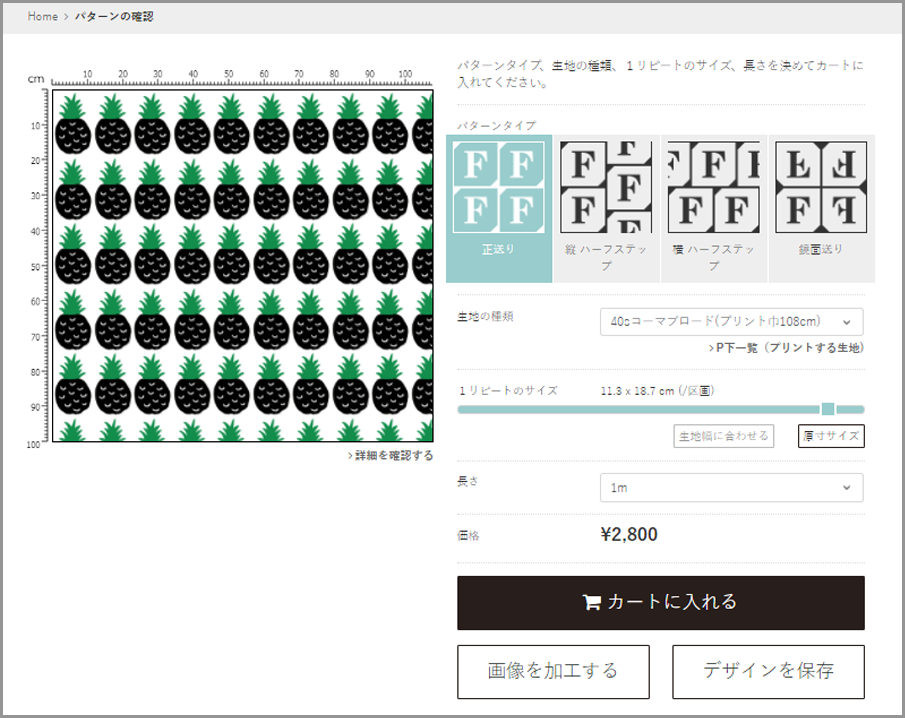Image resolution: width=905 pixels, height=718 pixels.
Task: Go to the Home breadcrumb
Action: tap(43, 16)
